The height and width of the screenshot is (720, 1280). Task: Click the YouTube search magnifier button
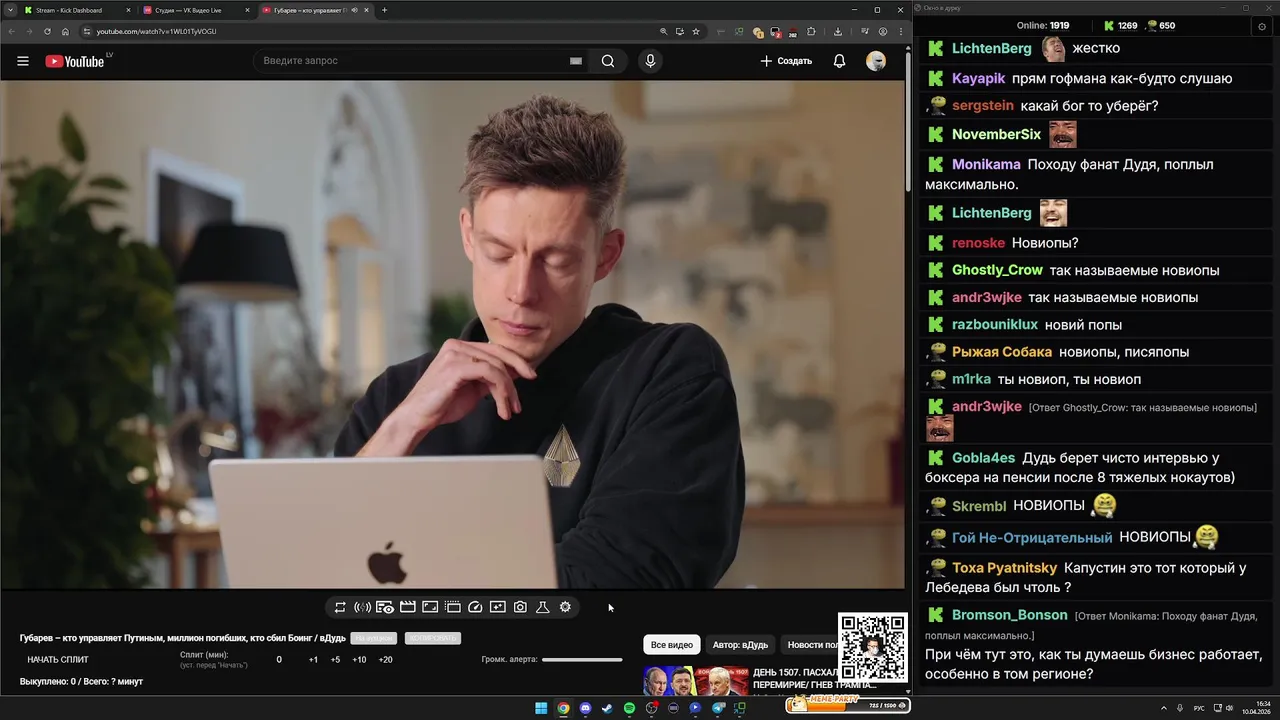tap(608, 61)
